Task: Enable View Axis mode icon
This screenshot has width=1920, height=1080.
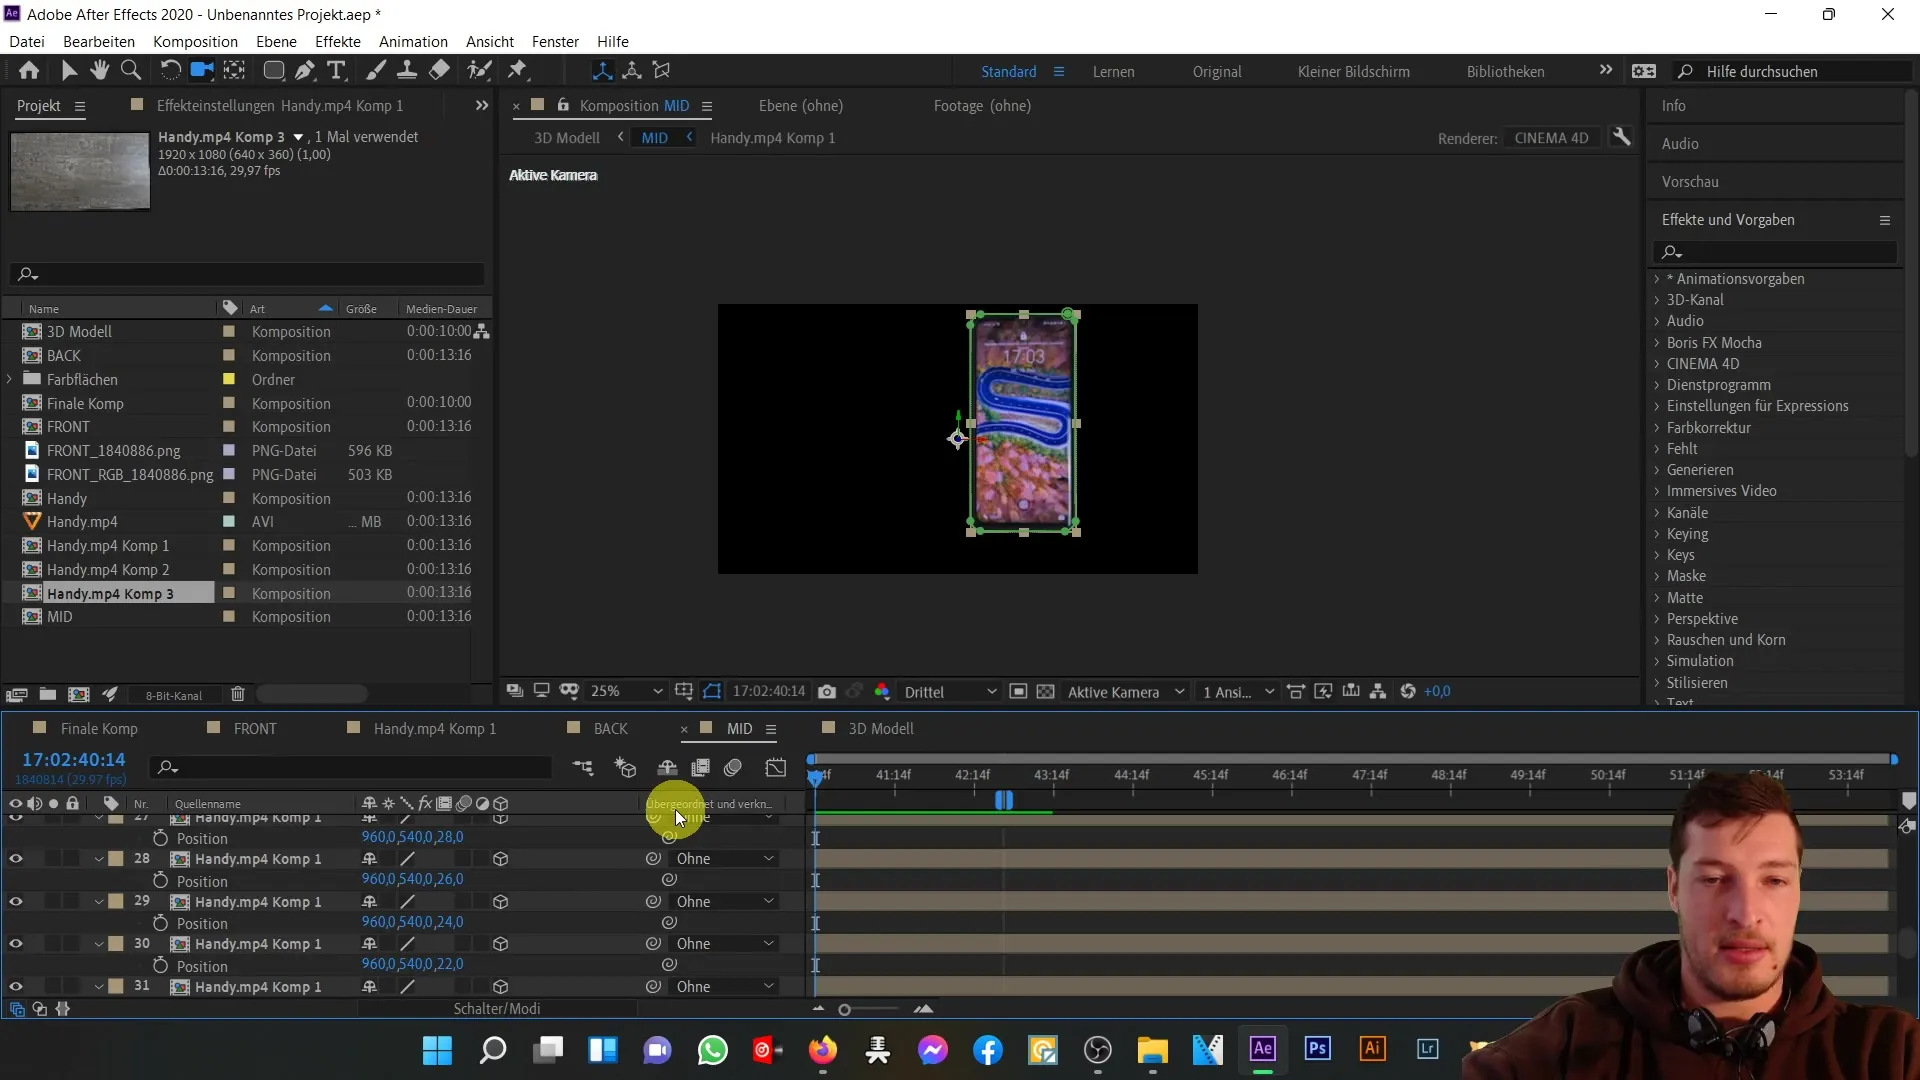Action: (x=662, y=70)
